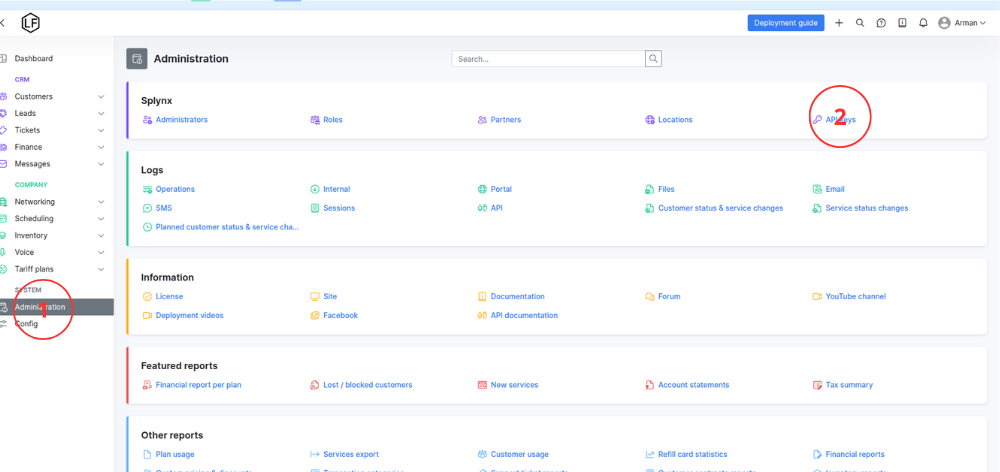Click the API log icon
1000x472 pixels.
(482, 208)
